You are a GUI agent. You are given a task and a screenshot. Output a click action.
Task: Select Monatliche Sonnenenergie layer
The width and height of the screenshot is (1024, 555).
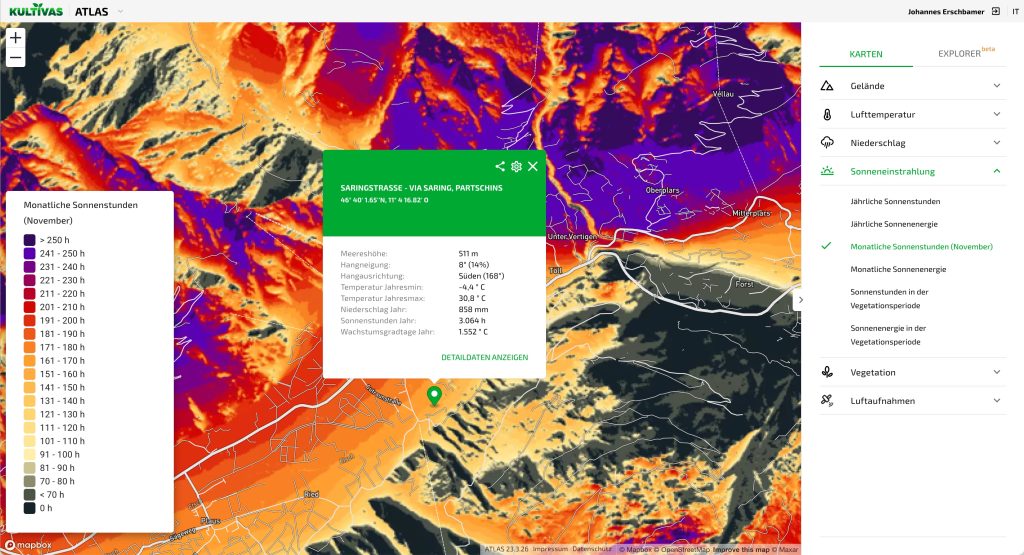[x=897, y=269]
